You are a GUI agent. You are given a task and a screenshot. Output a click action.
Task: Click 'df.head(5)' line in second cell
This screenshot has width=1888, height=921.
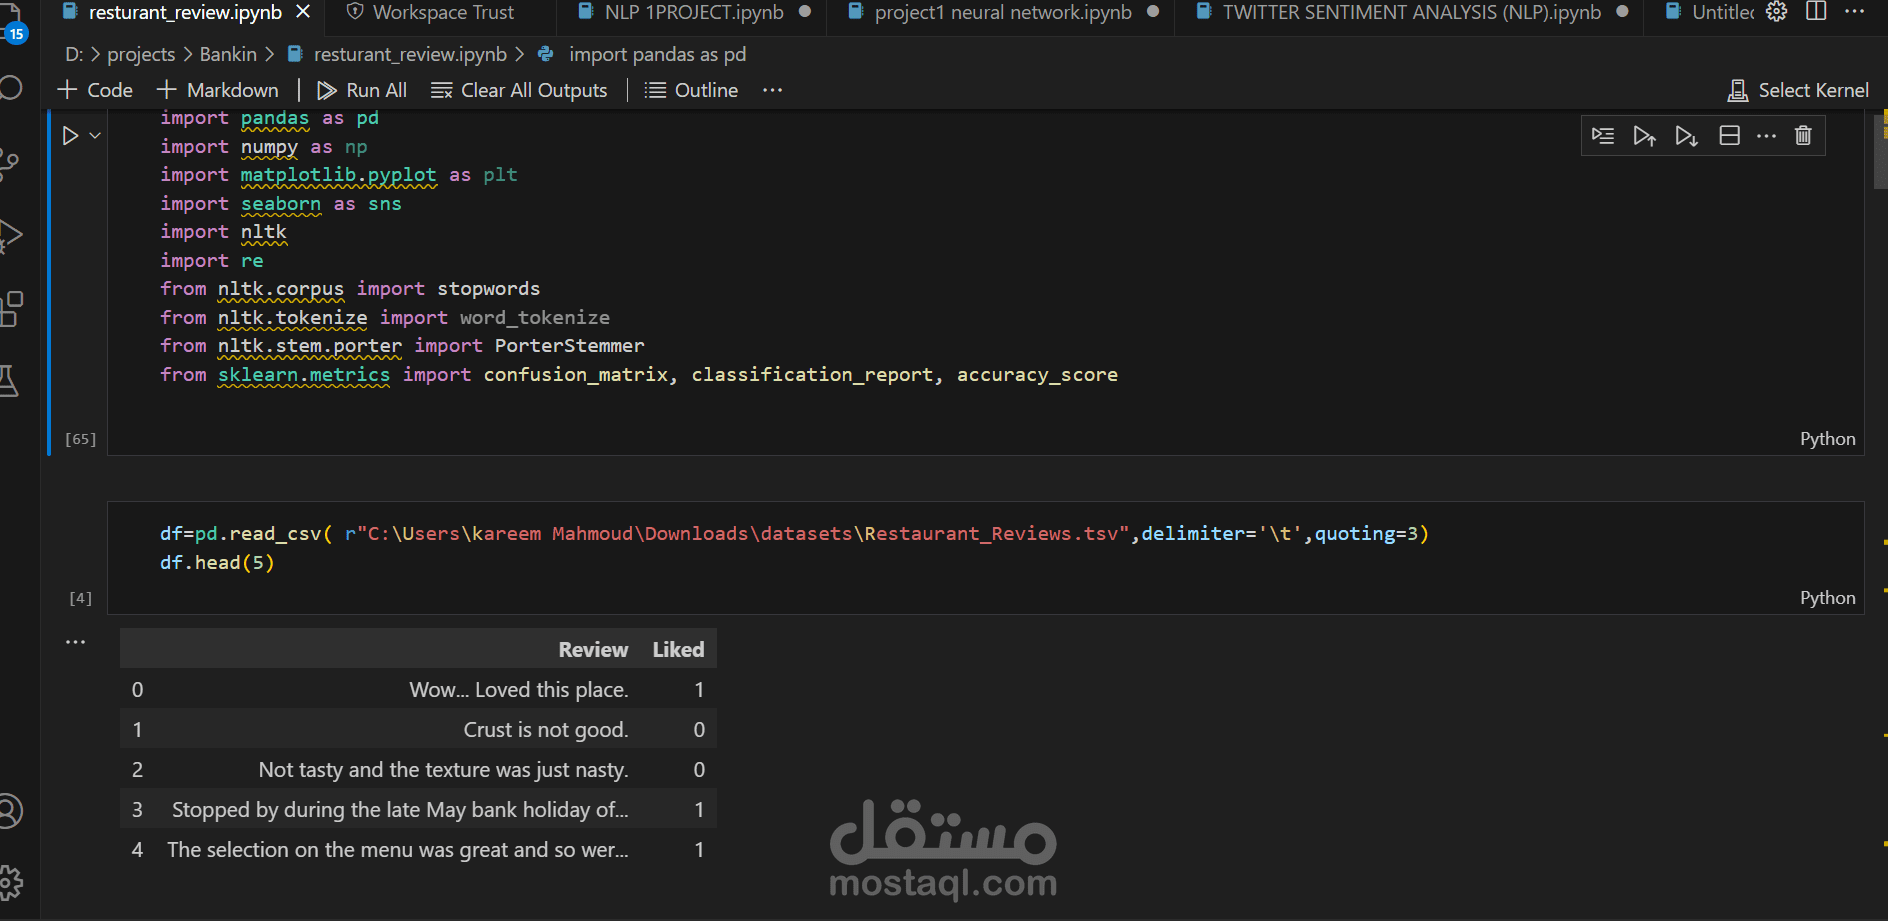pyautogui.click(x=217, y=563)
